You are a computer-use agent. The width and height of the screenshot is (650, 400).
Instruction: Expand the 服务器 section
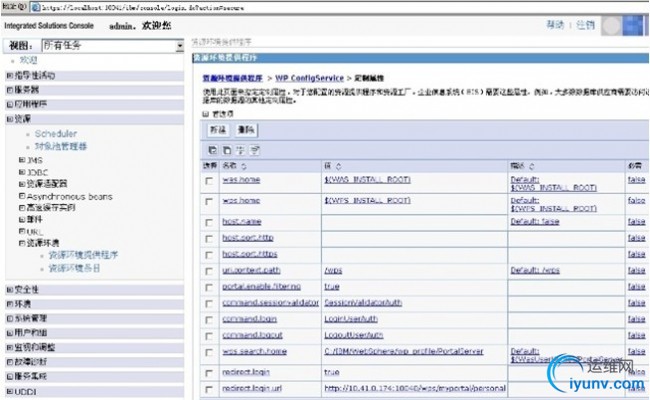(10, 90)
